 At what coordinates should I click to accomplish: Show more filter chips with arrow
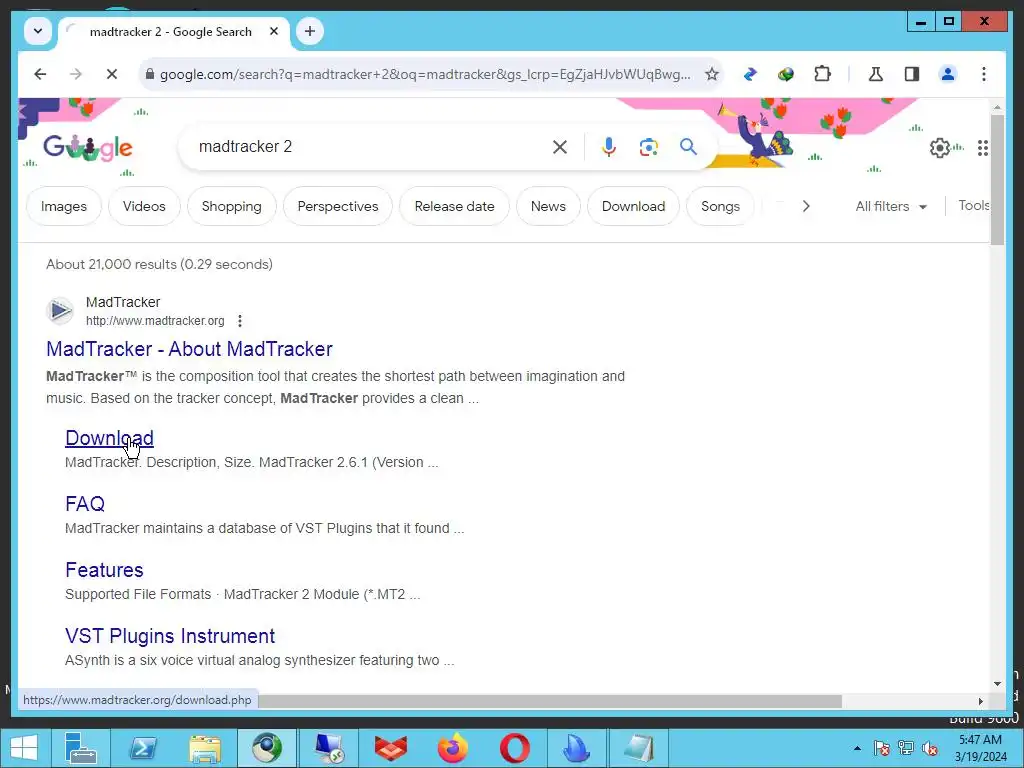(806, 206)
